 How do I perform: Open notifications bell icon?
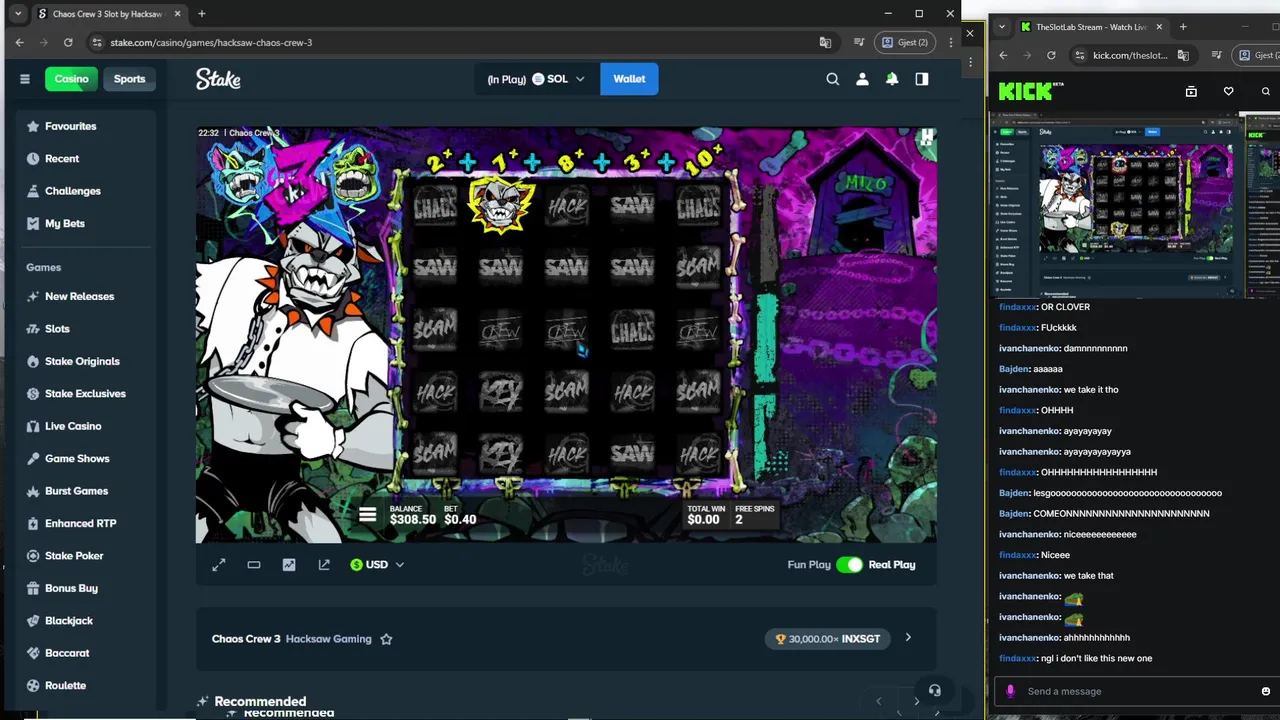892,79
